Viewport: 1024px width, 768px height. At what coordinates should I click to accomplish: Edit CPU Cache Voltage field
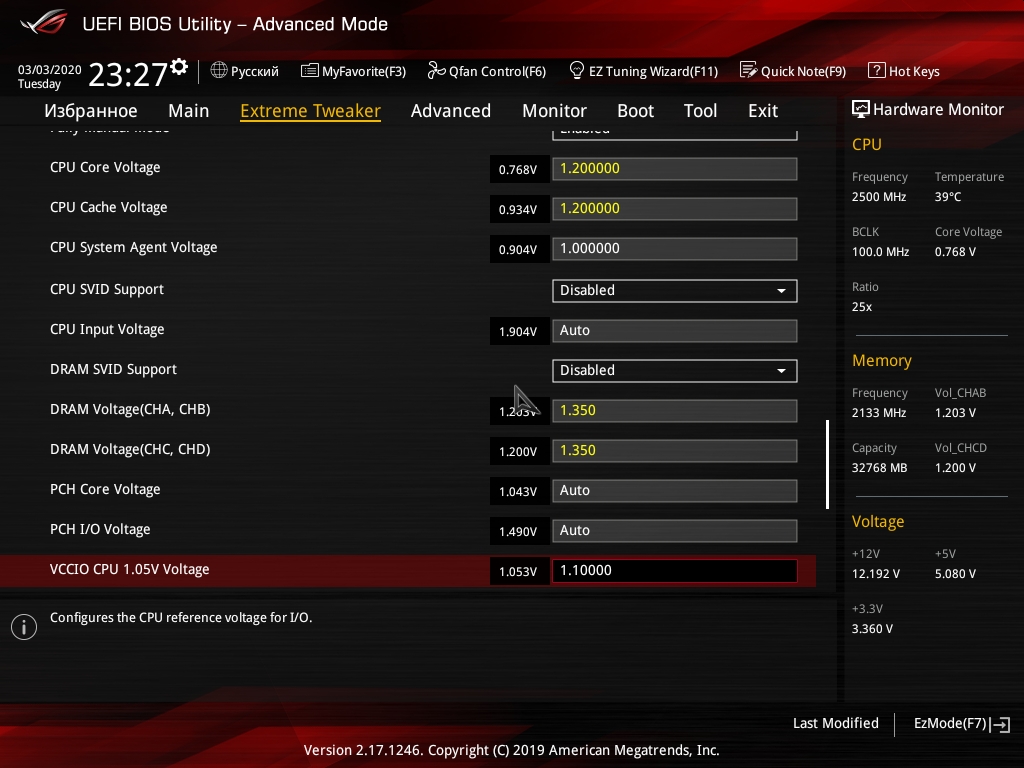[675, 209]
